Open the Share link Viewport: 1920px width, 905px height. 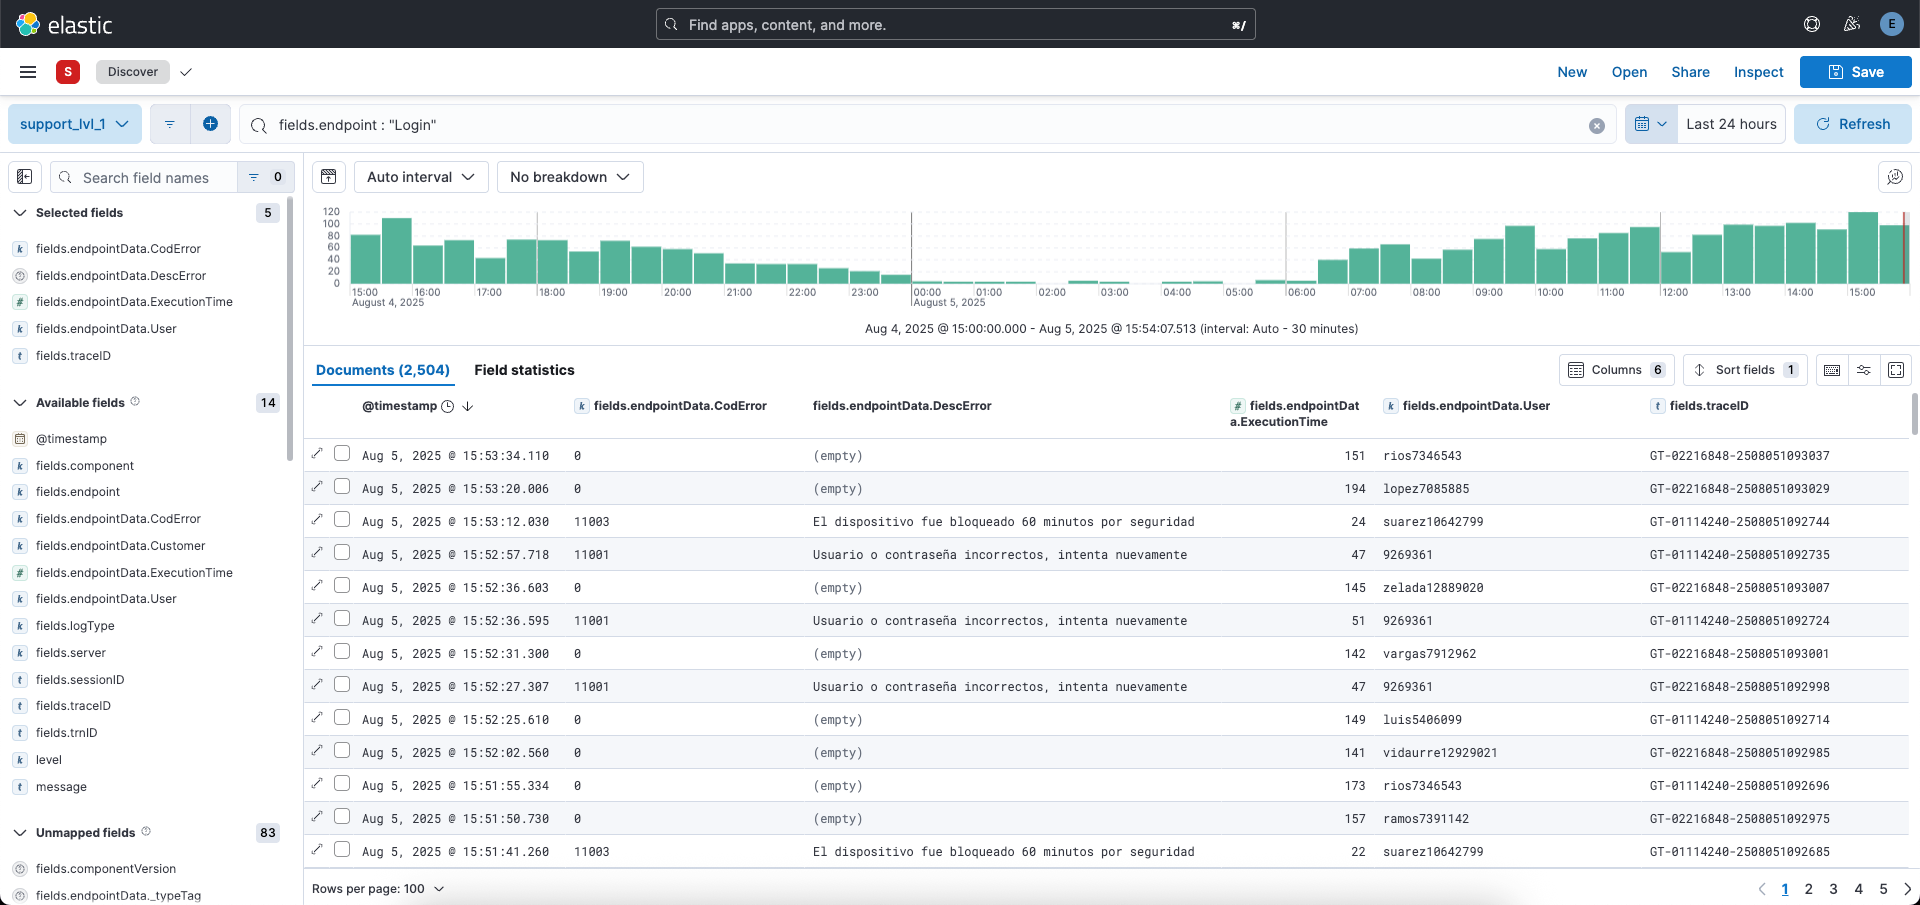point(1690,71)
